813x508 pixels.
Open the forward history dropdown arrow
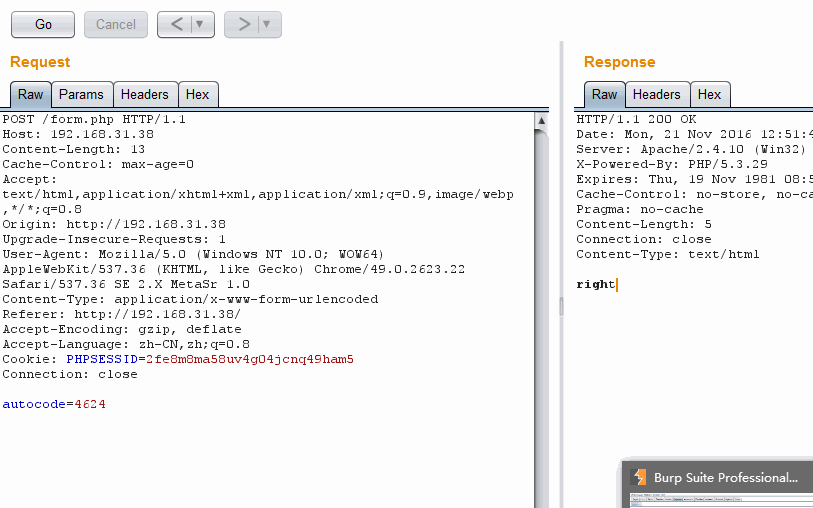(267, 24)
